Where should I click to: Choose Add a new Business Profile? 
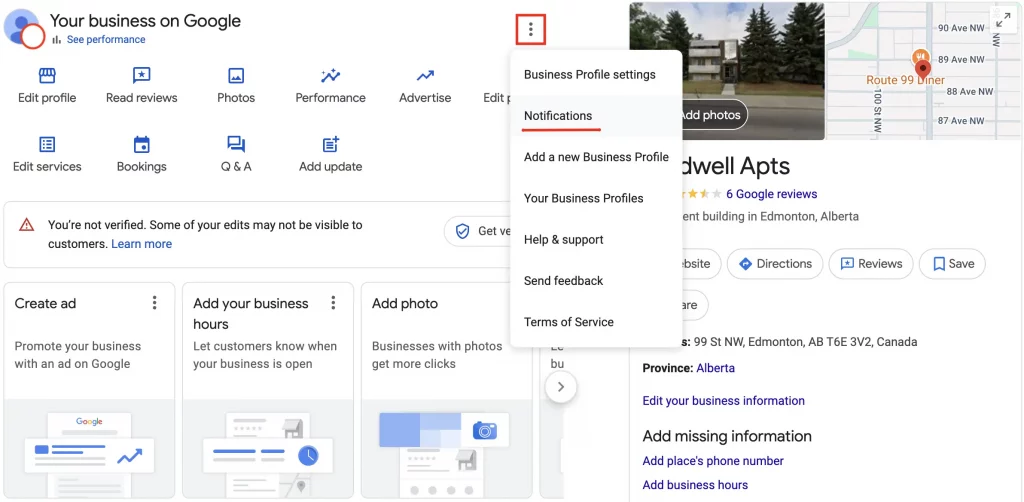coord(596,157)
